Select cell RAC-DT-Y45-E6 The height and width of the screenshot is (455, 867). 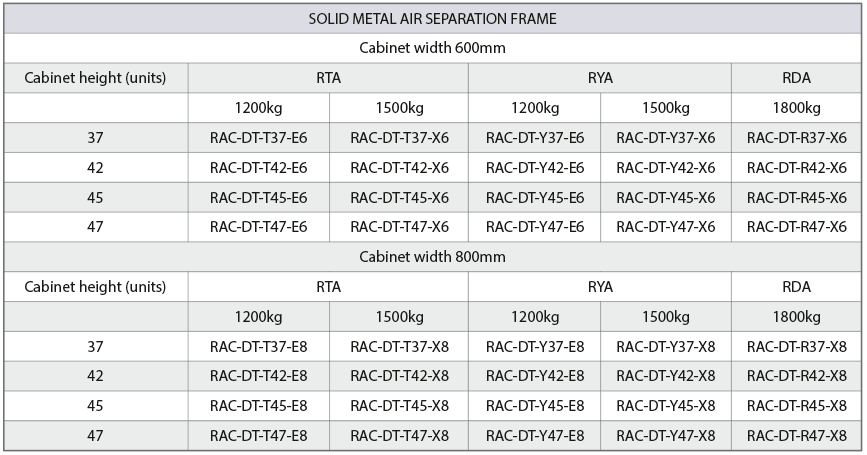coord(535,197)
